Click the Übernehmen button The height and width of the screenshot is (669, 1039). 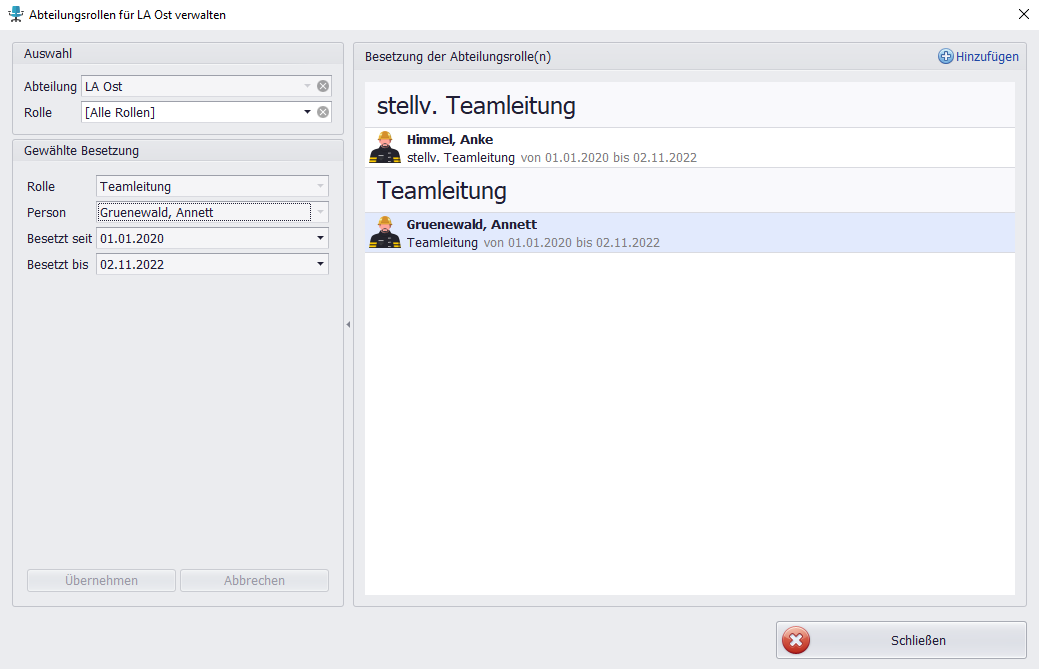[x=101, y=581]
